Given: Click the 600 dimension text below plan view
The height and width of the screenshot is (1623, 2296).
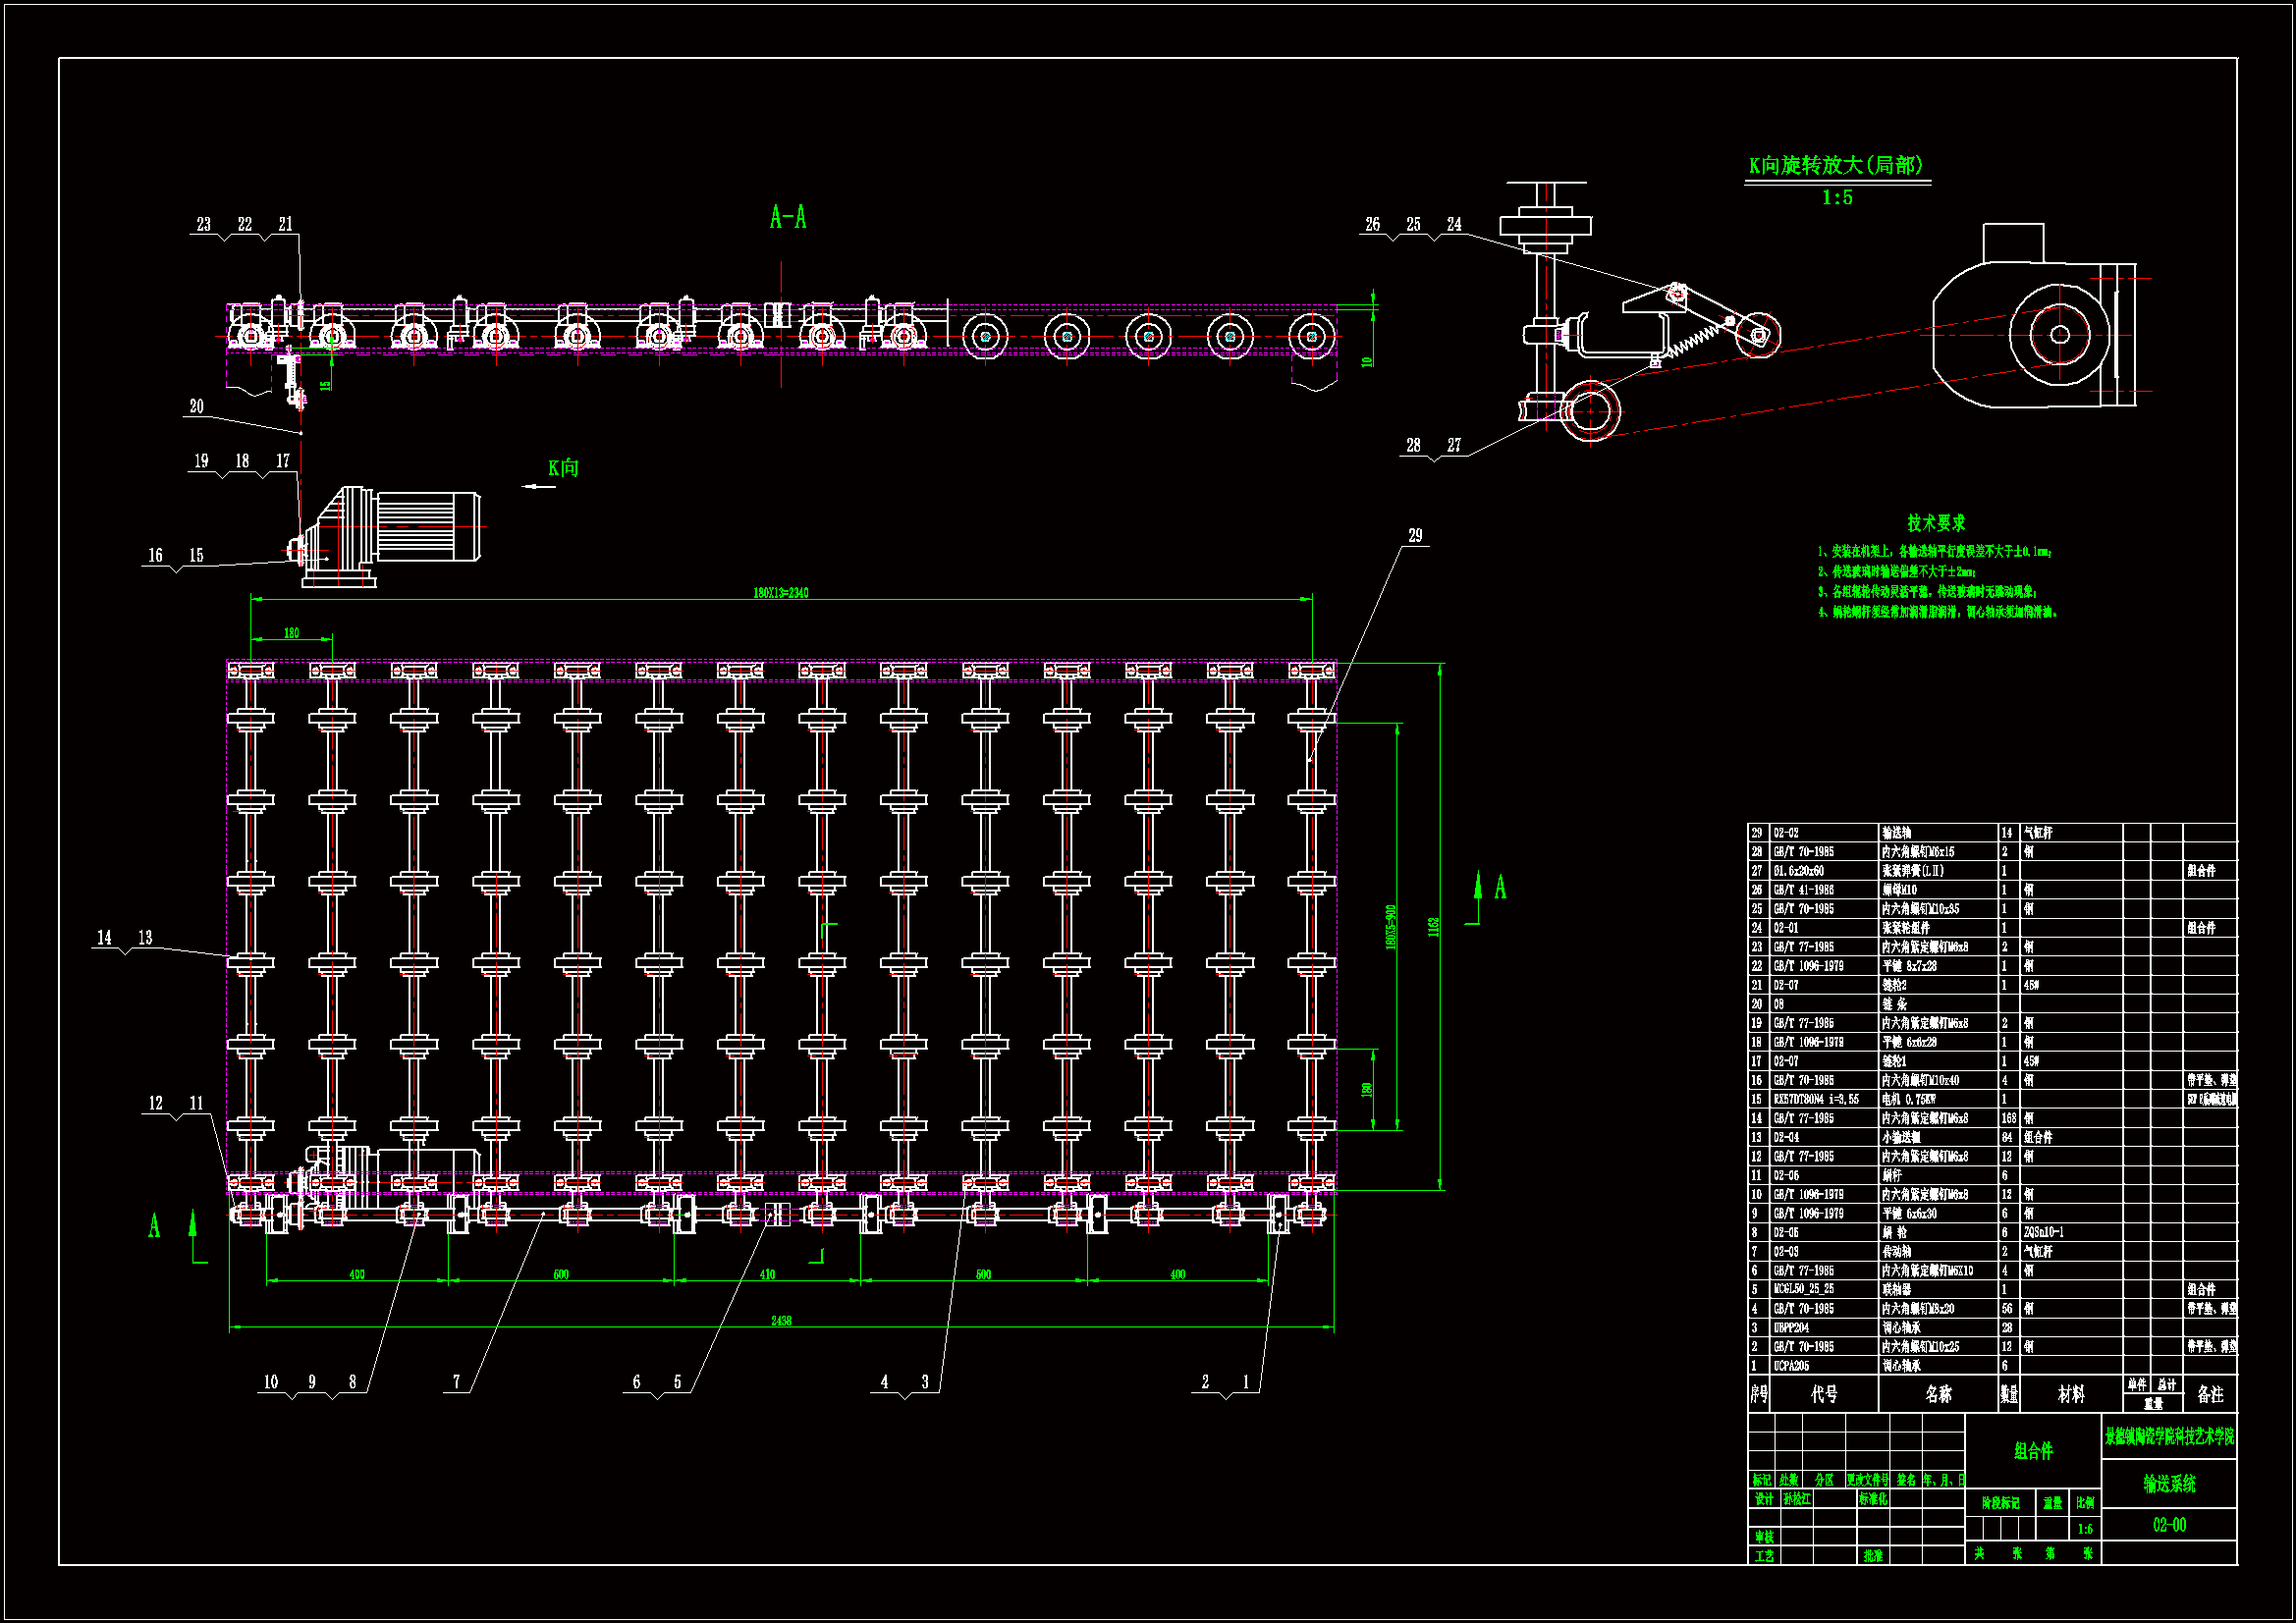Looking at the screenshot, I should click(x=561, y=1275).
